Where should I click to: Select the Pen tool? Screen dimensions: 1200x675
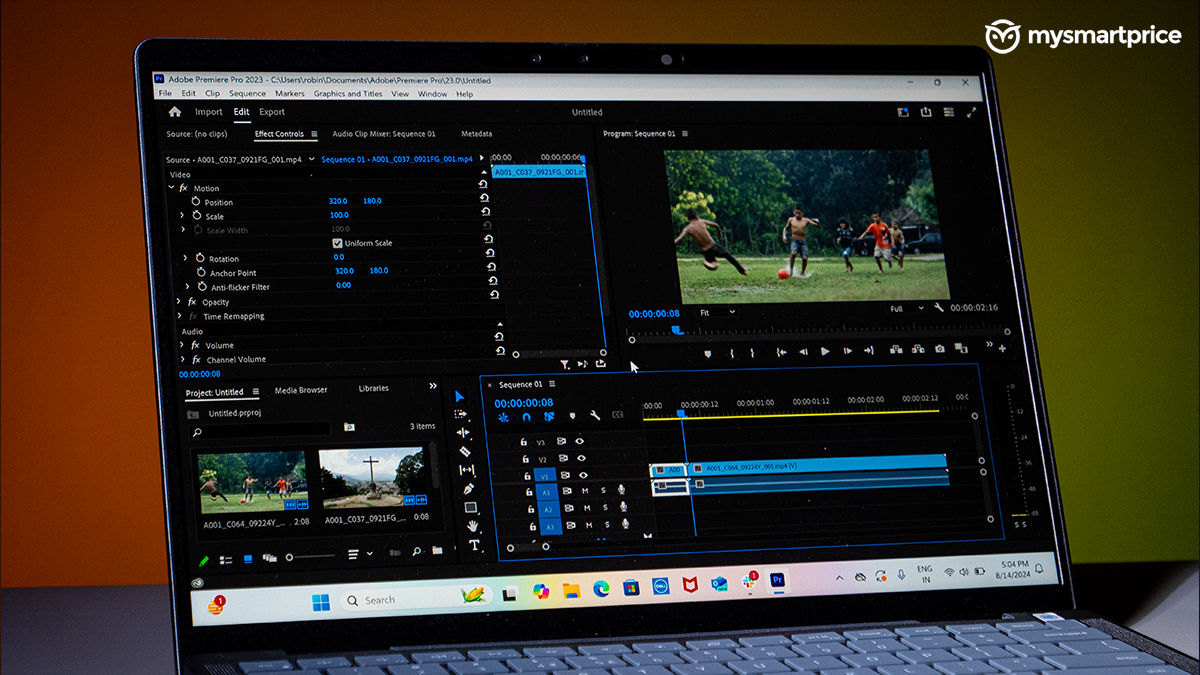468,489
